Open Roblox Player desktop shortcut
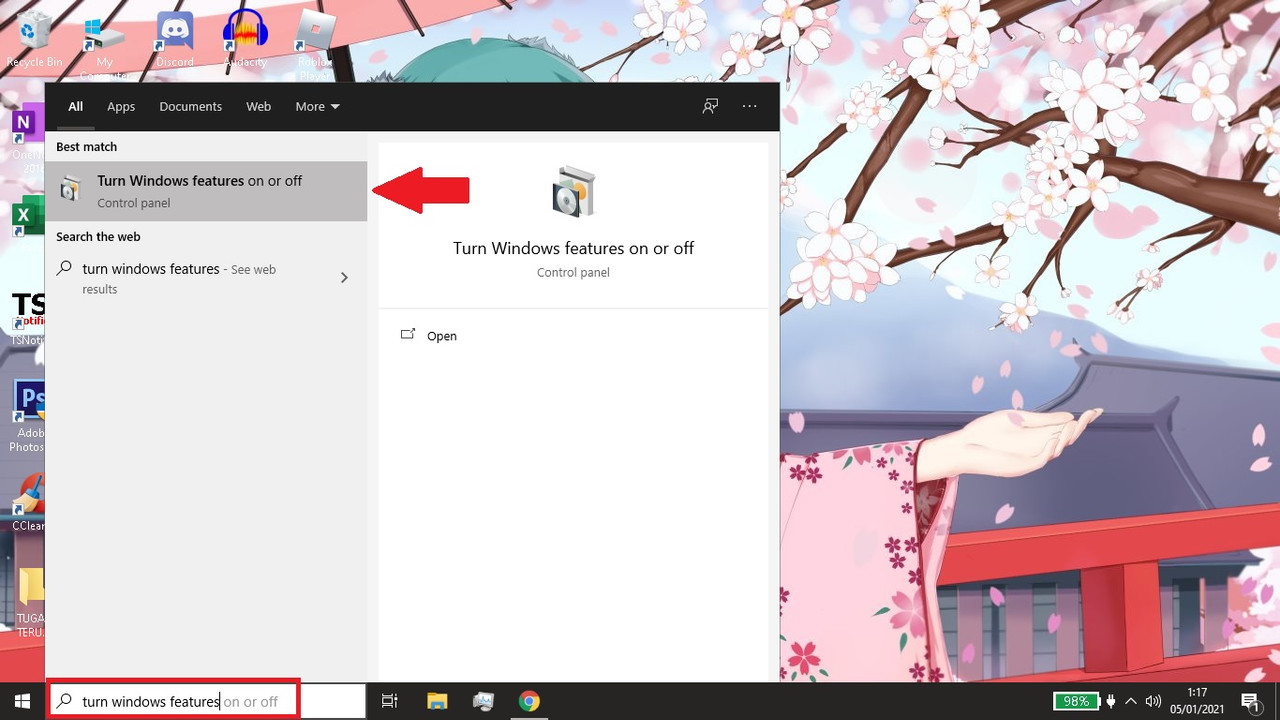Viewport: 1280px width, 720px height. 315,45
